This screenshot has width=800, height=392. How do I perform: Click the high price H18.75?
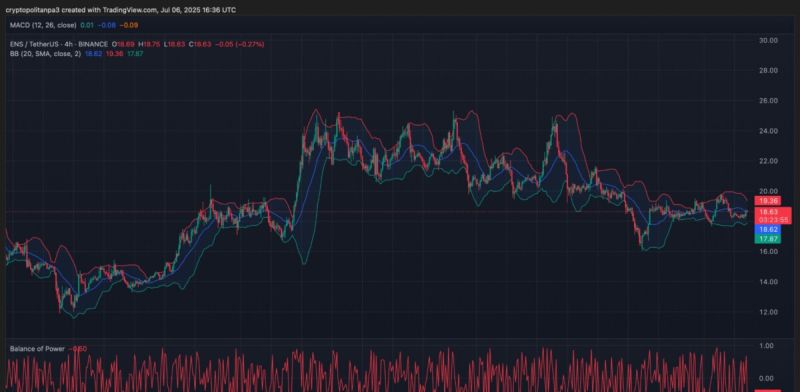point(149,44)
